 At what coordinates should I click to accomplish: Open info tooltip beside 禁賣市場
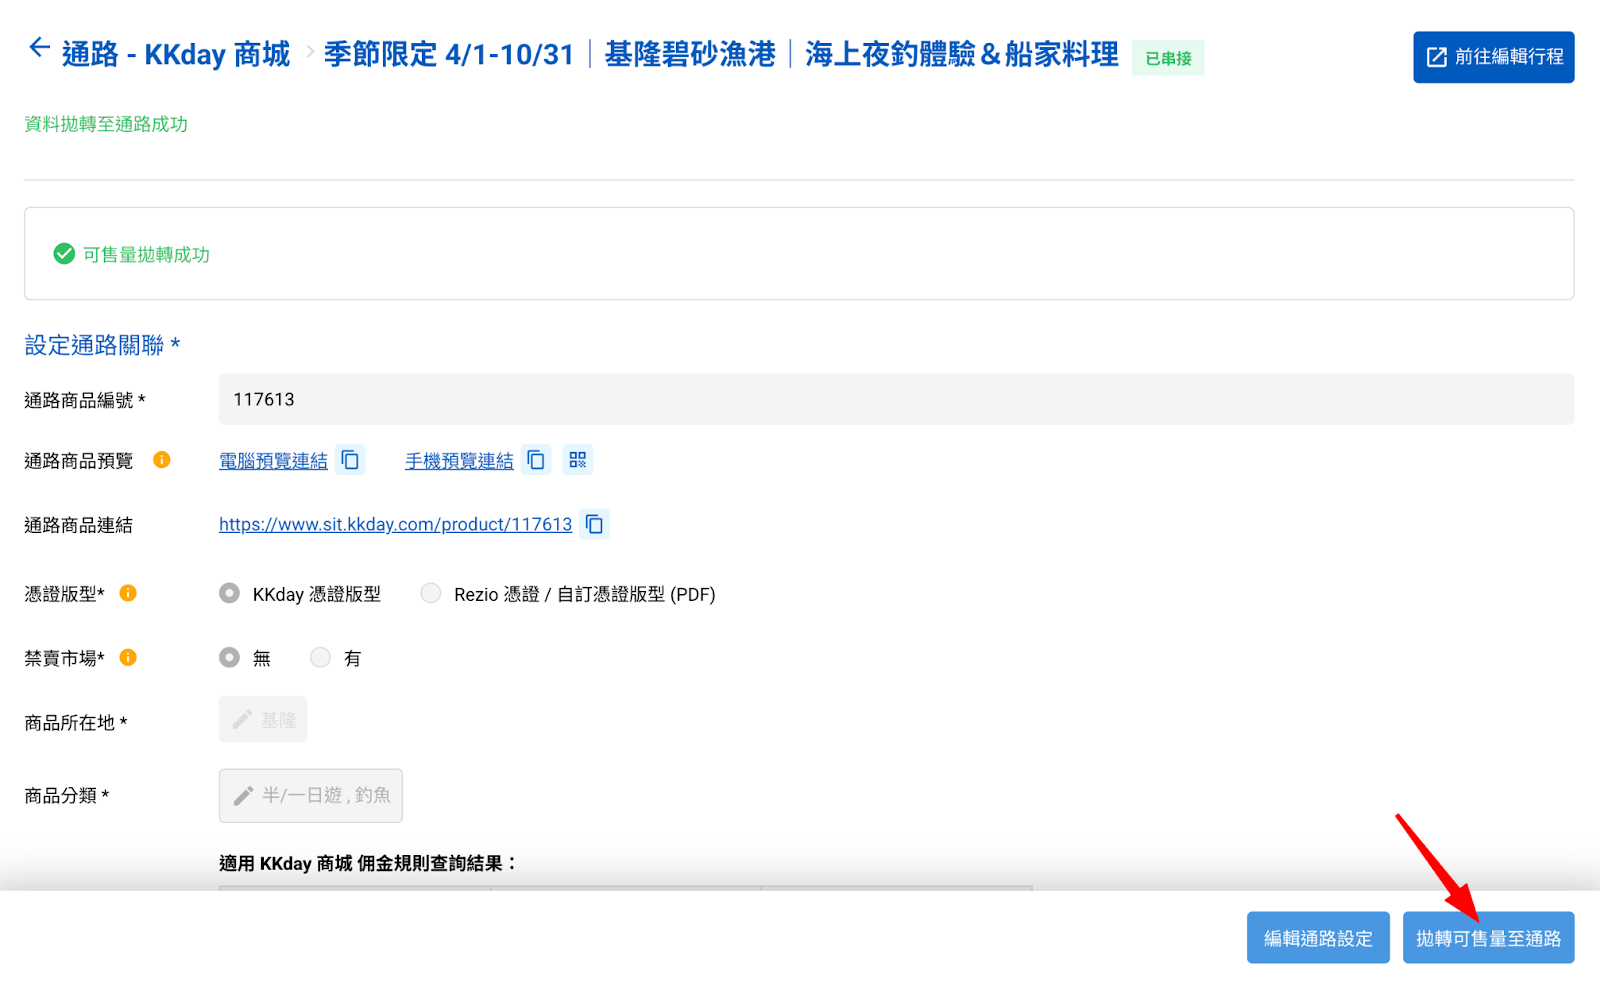[x=128, y=657]
